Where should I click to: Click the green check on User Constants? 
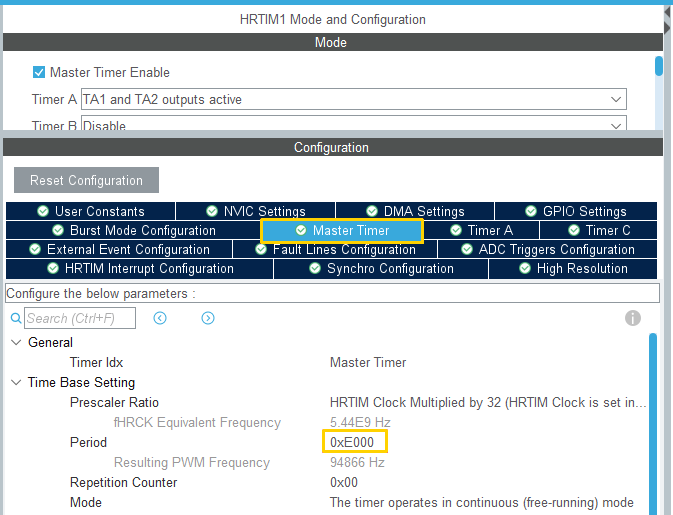(42, 211)
